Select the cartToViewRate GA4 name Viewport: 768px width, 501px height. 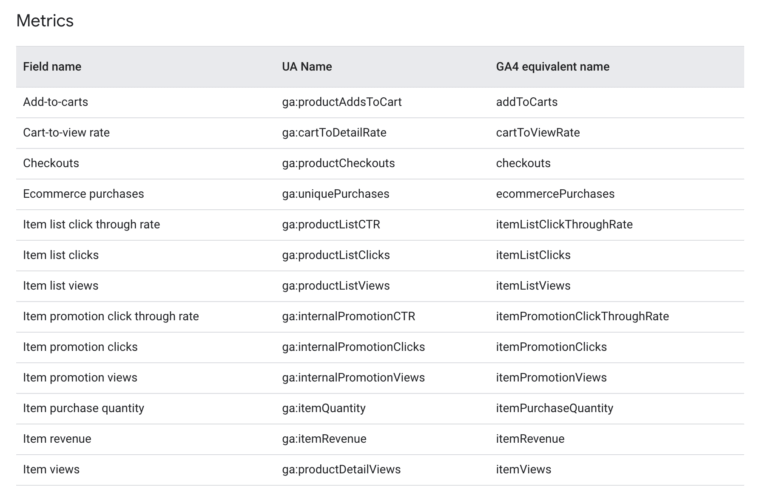537,133
